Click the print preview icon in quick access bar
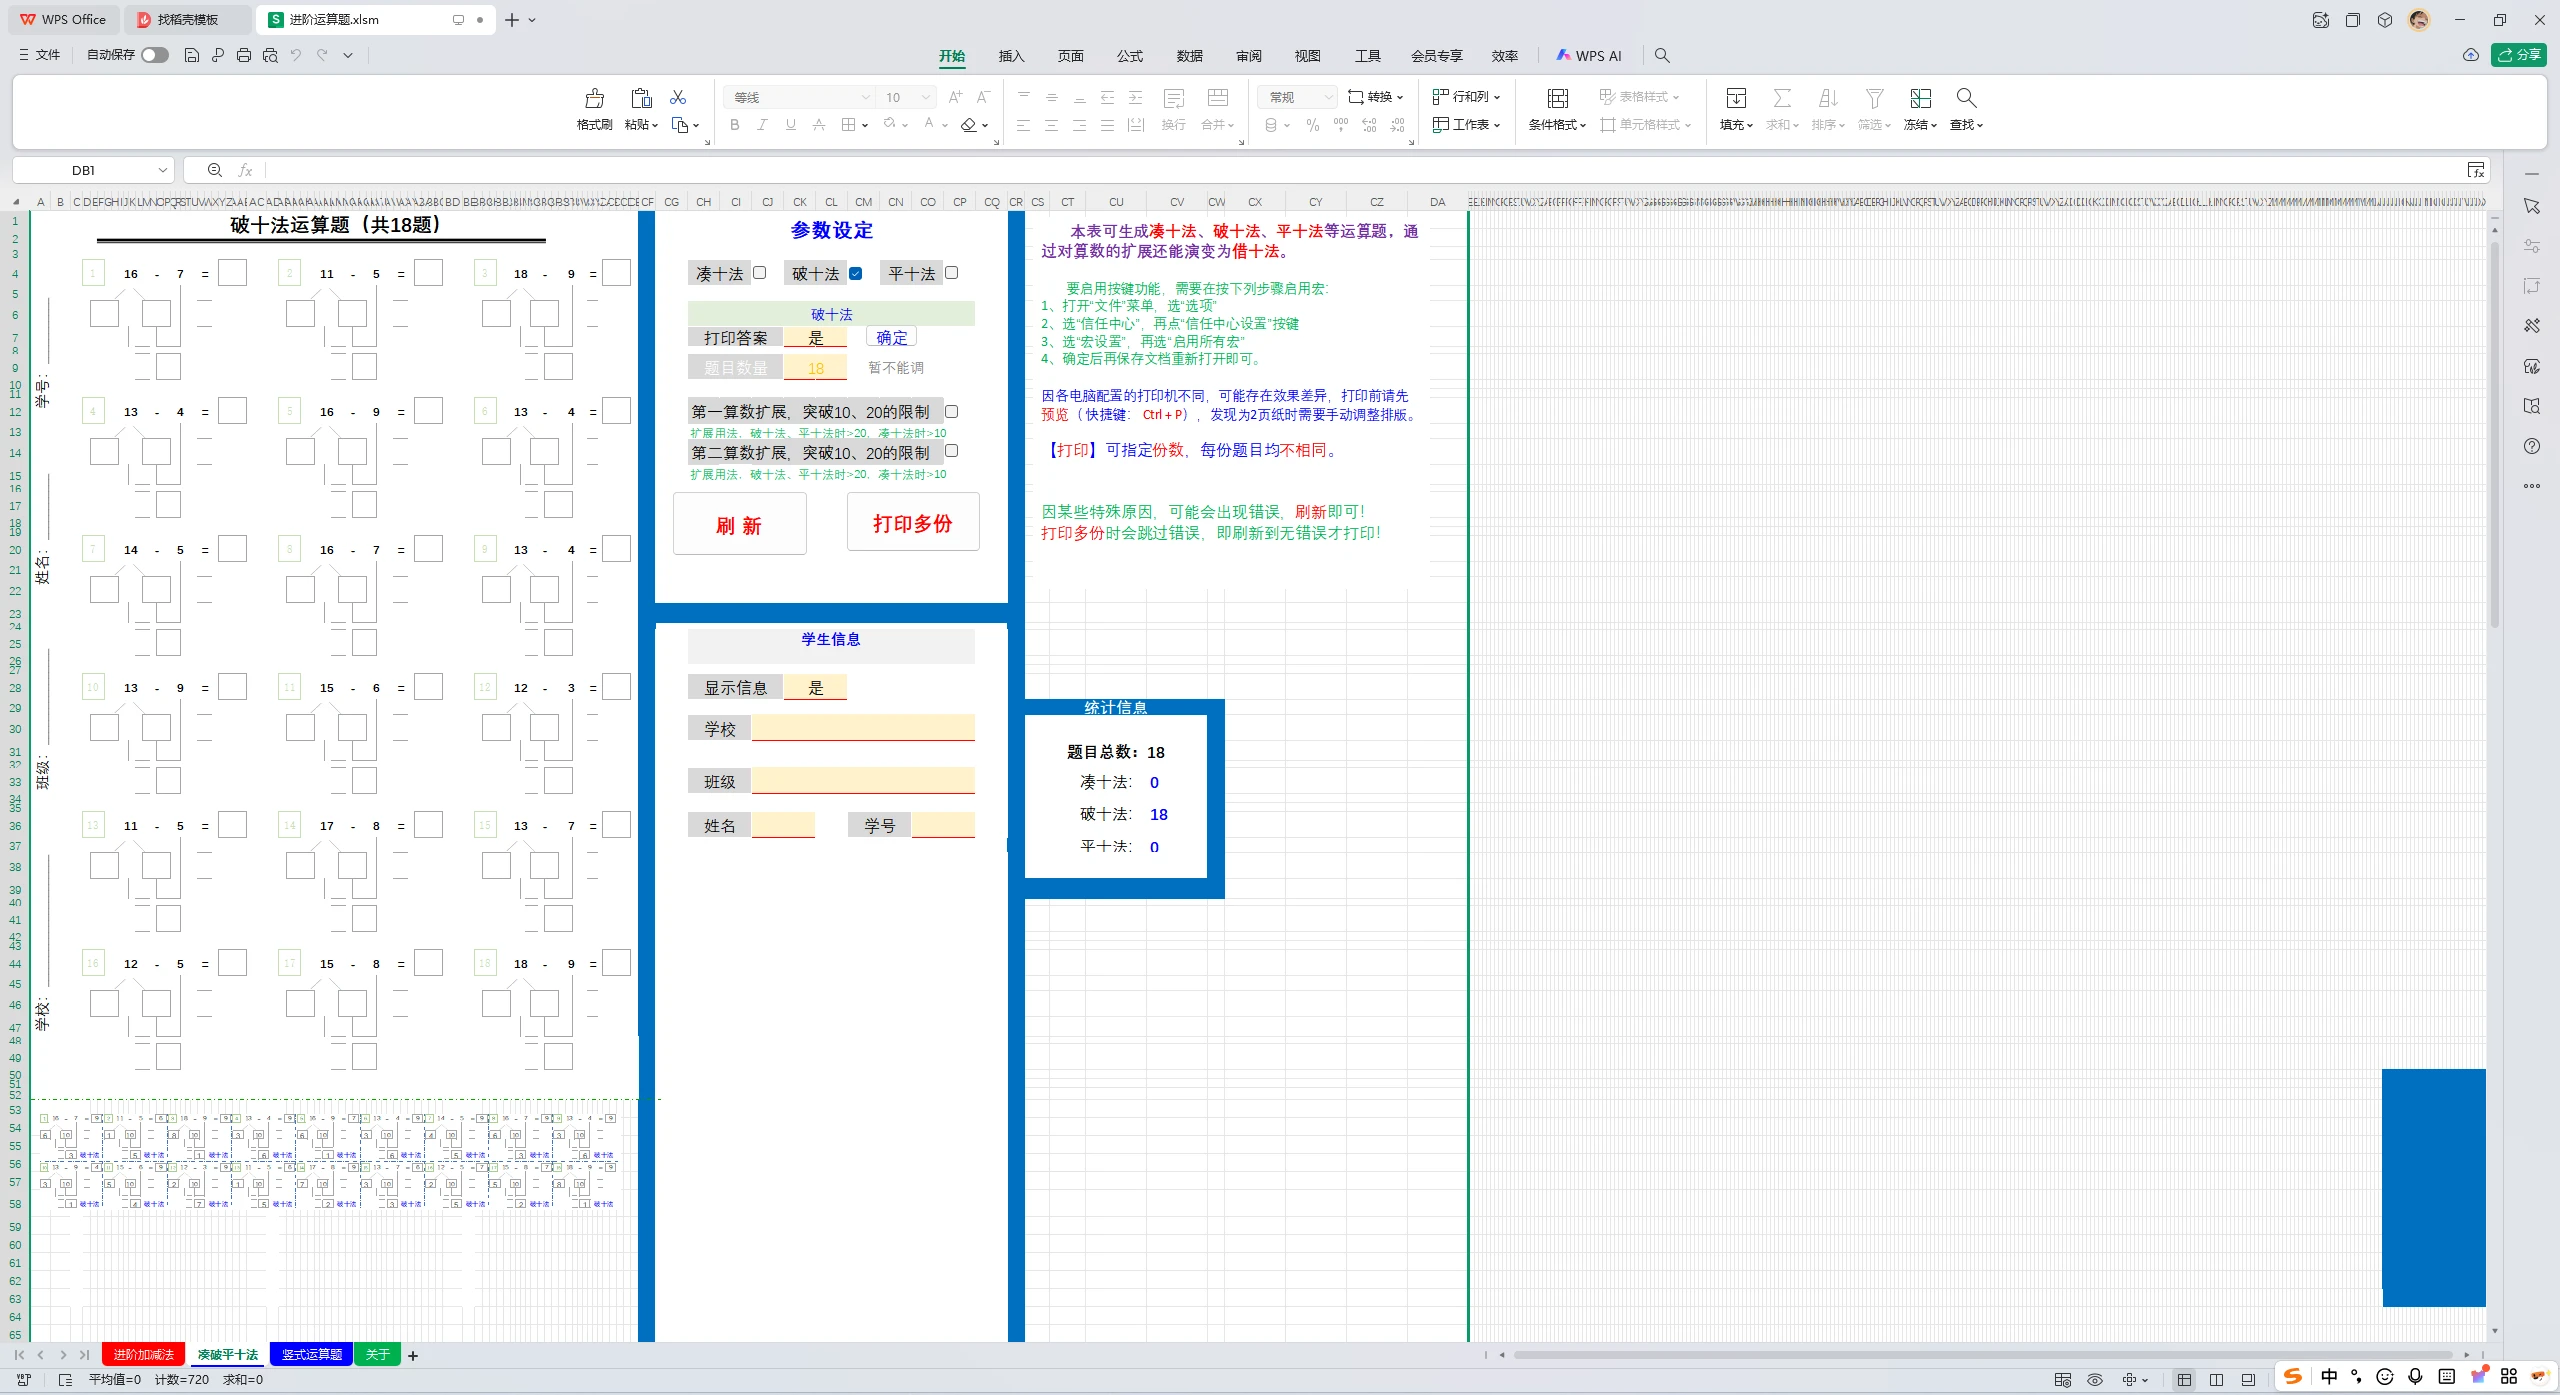2560x1395 pixels. click(x=270, y=55)
